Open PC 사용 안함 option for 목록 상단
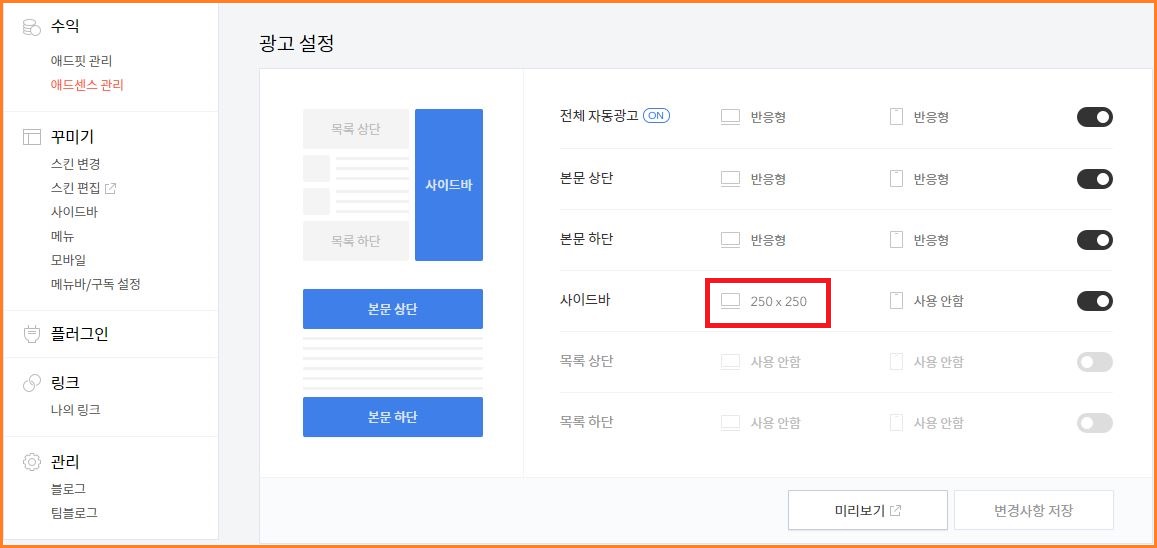Image resolution: width=1157 pixels, height=548 pixels. click(776, 362)
